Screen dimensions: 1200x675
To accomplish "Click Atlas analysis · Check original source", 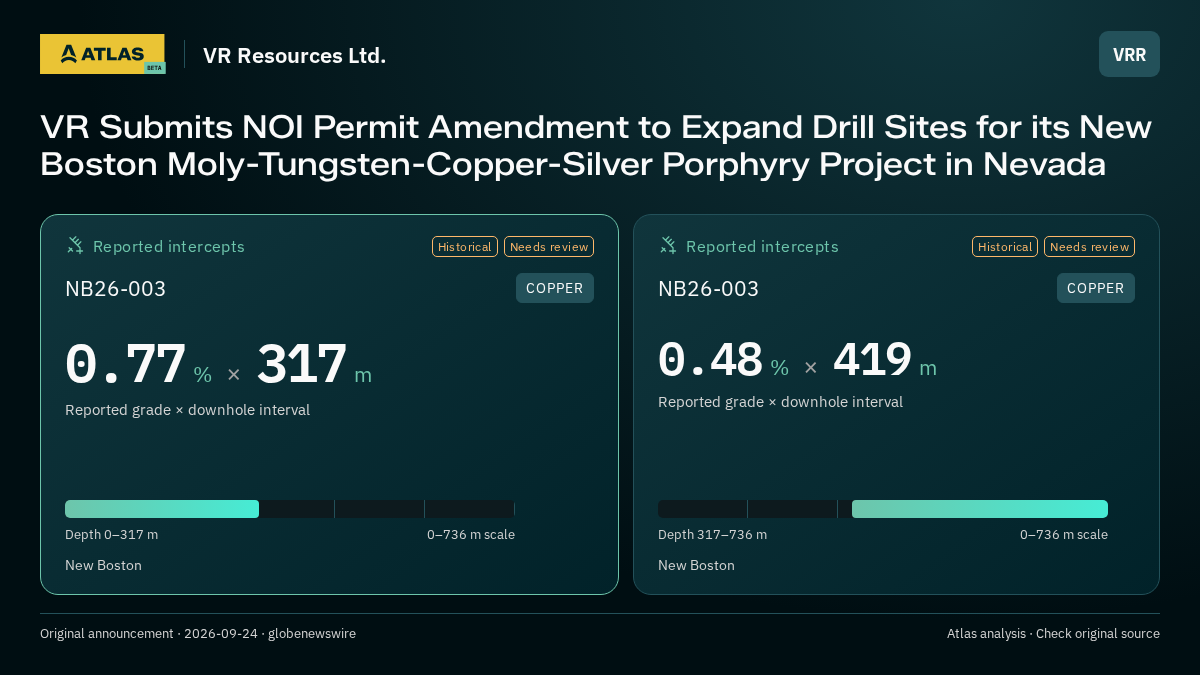I will (1053, 634).
